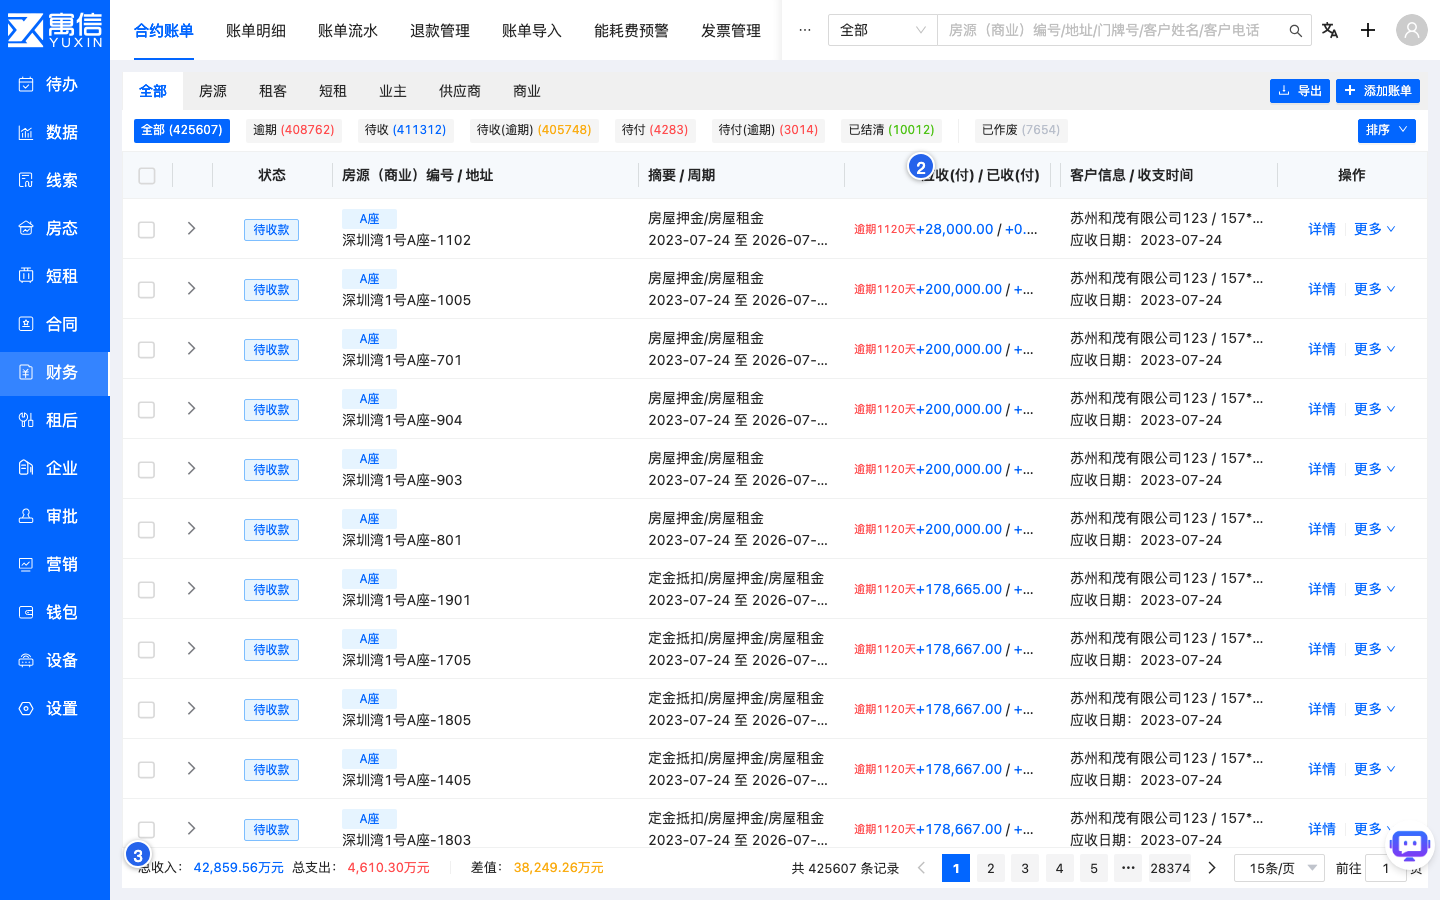The image size is (1440, 900).
Task: Toggle the select-all header checkbox
Action: coord(147,176)
